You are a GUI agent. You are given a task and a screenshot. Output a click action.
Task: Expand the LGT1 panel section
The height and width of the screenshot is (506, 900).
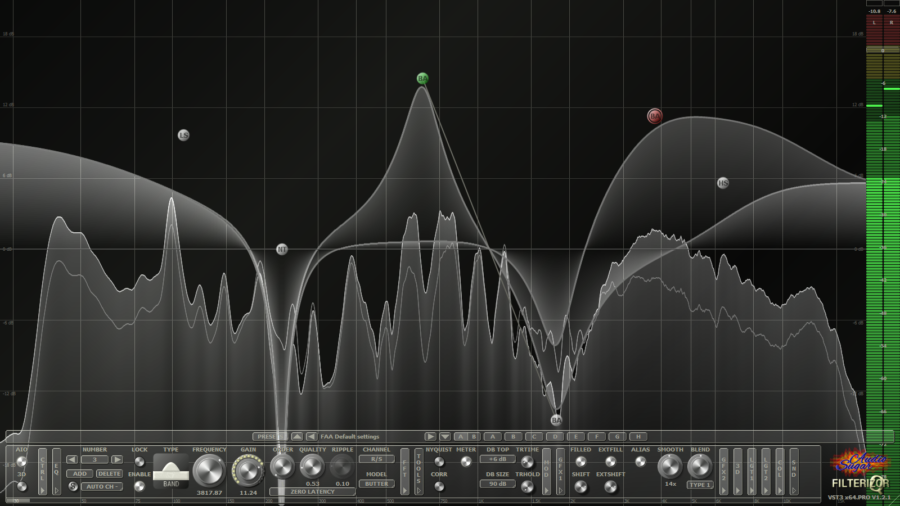(x=751, y=472)
